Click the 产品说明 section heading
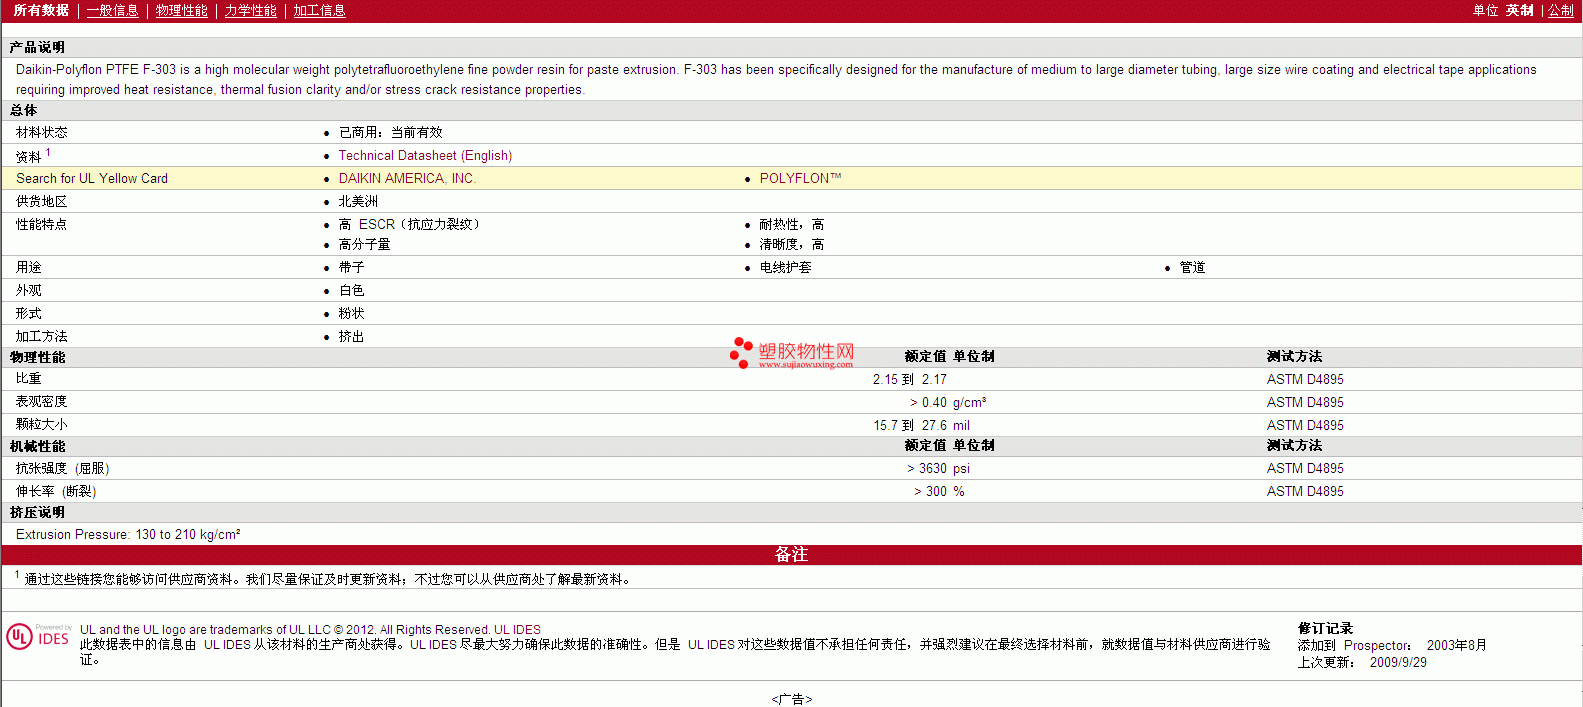Image resolution: width=1583 pixels, height=707 pixels. pyautogui.click(x=37, y=47)
